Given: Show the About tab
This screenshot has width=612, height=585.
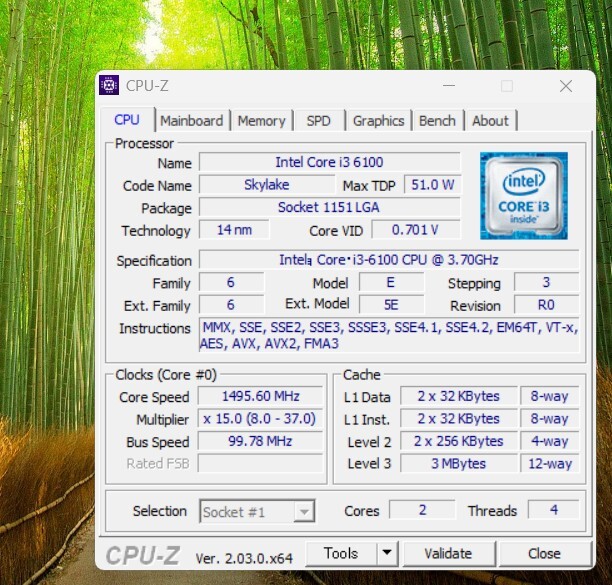Looking at the screenshot, I should click(x=490, y=121).
